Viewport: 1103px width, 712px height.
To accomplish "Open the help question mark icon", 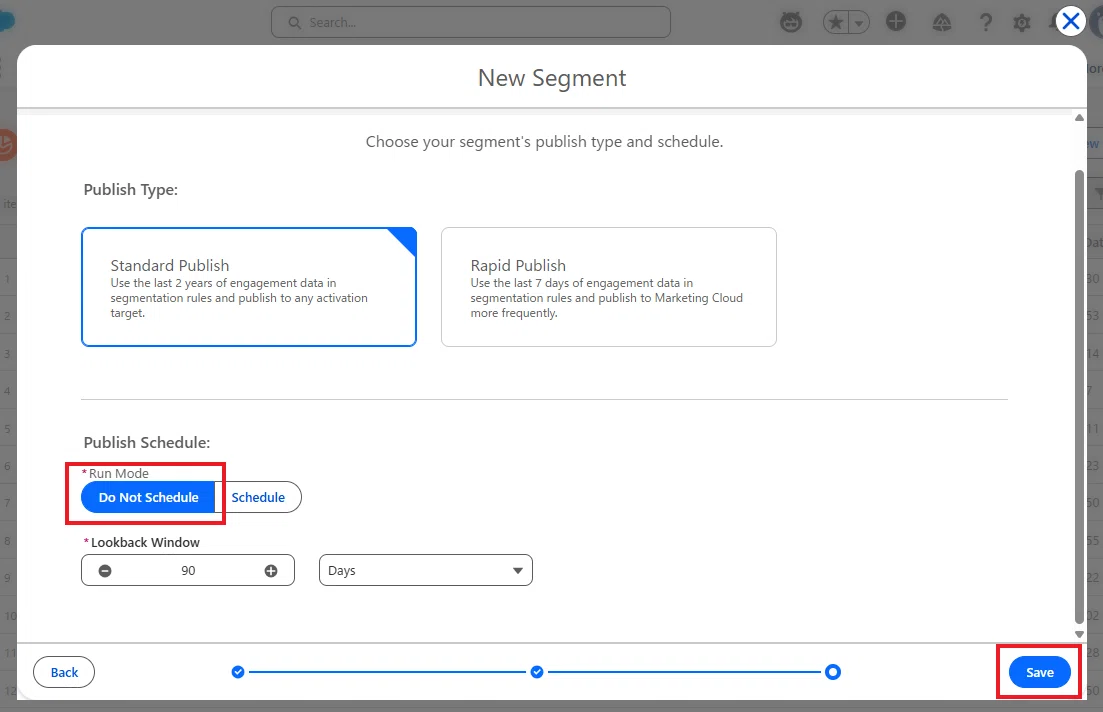I will click(x=986, y=23).
